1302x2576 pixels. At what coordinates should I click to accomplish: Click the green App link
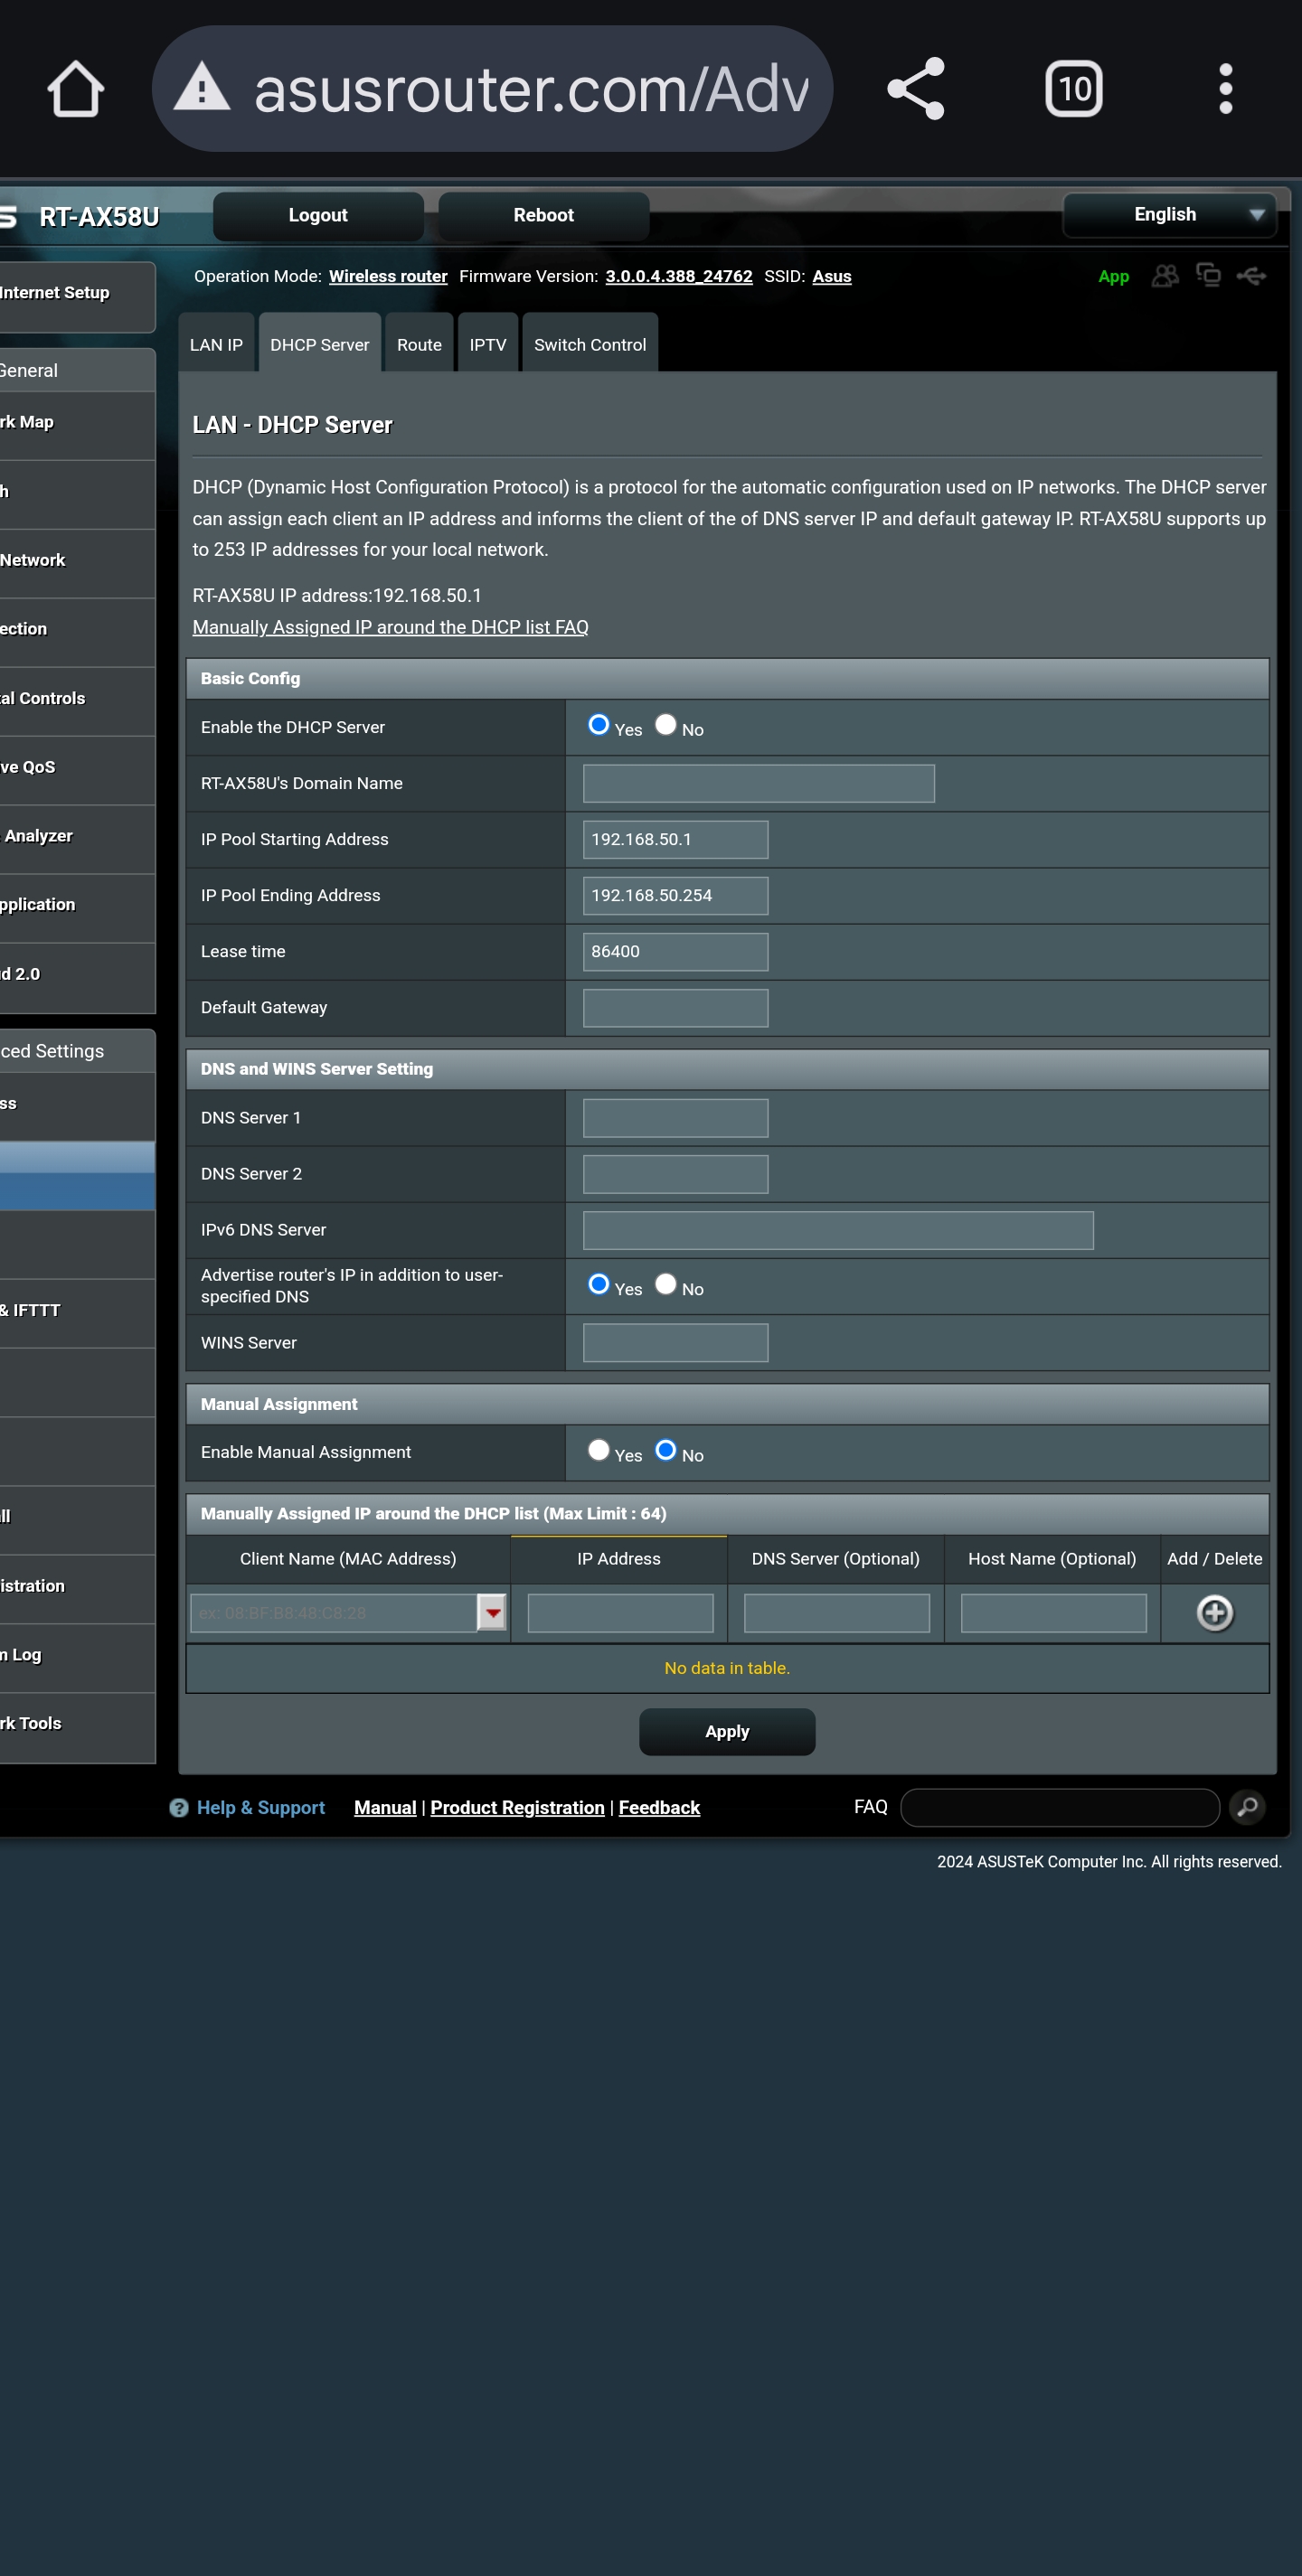(x=1113, y=276)
